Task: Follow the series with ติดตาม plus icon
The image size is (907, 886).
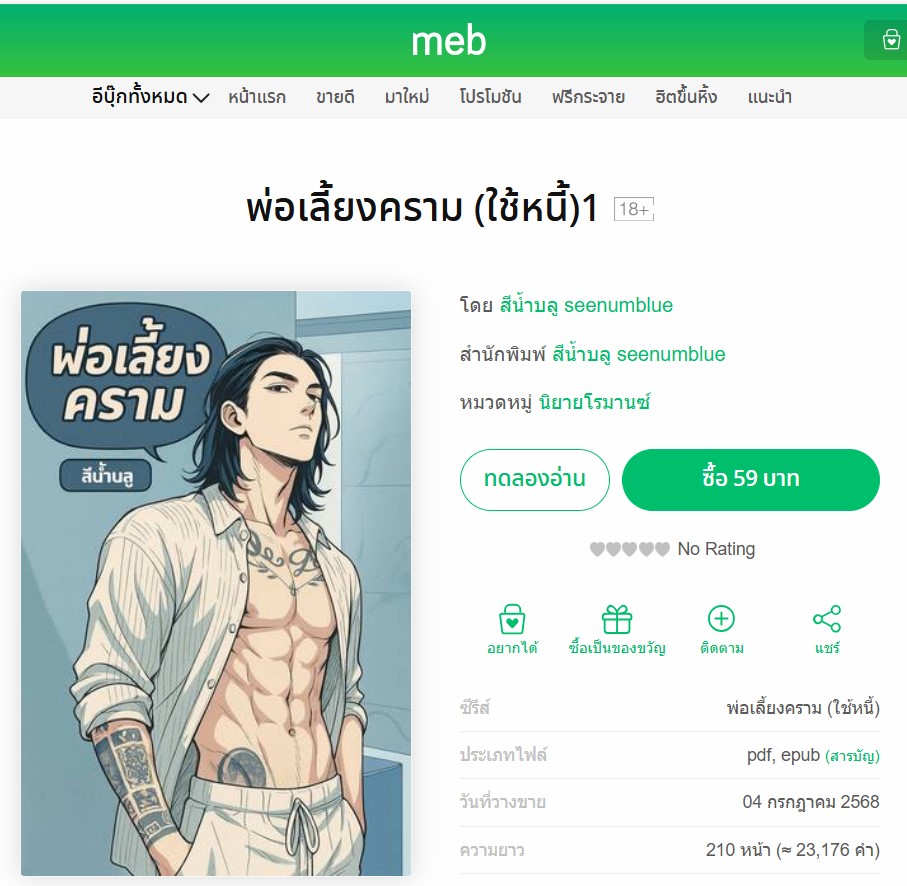Action: click(721, 629)
